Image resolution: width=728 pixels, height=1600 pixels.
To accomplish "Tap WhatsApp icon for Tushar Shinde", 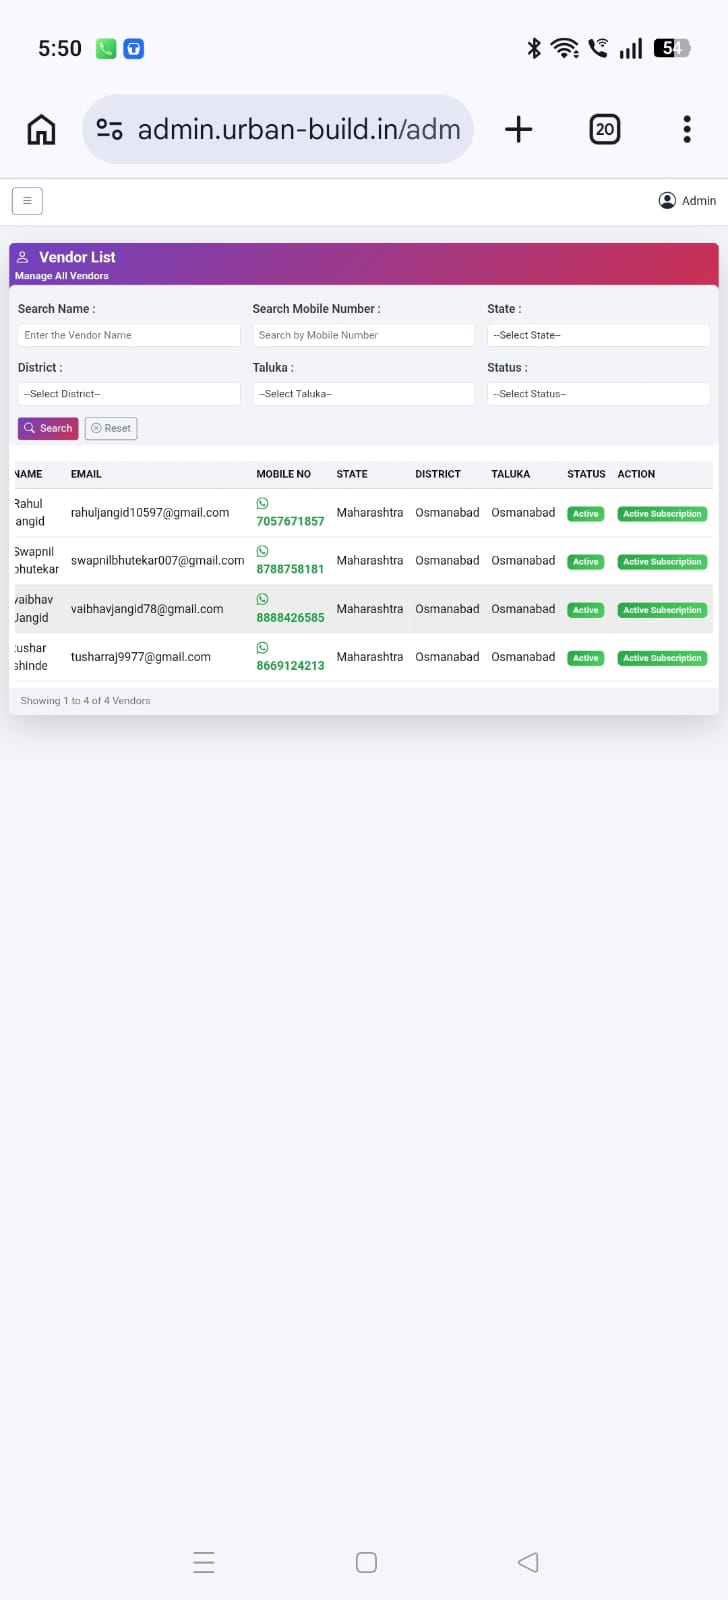I will 262,647.
